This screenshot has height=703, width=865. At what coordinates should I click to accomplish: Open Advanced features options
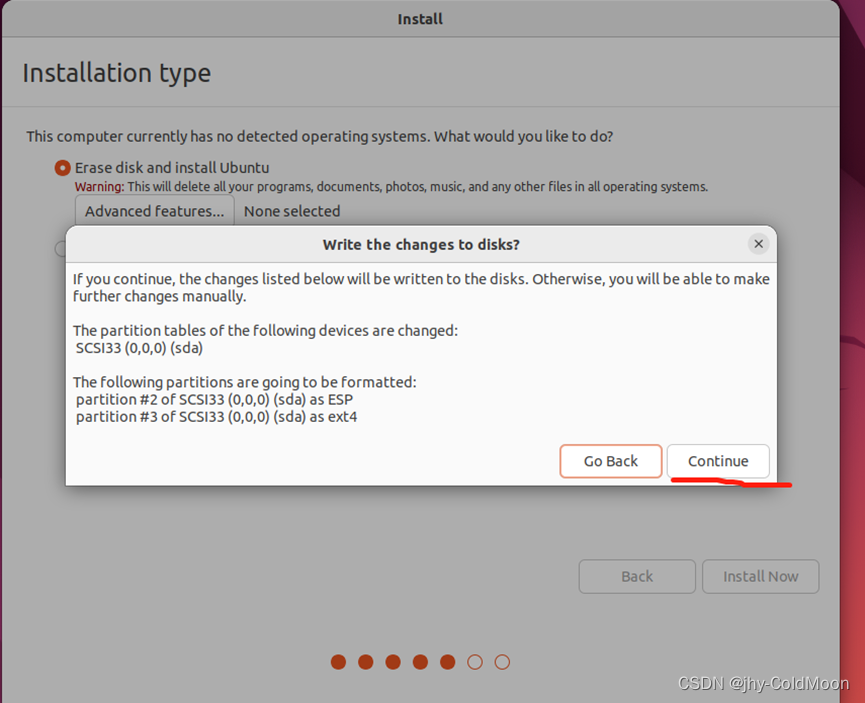pyautogui.click(x=154, y=211)
